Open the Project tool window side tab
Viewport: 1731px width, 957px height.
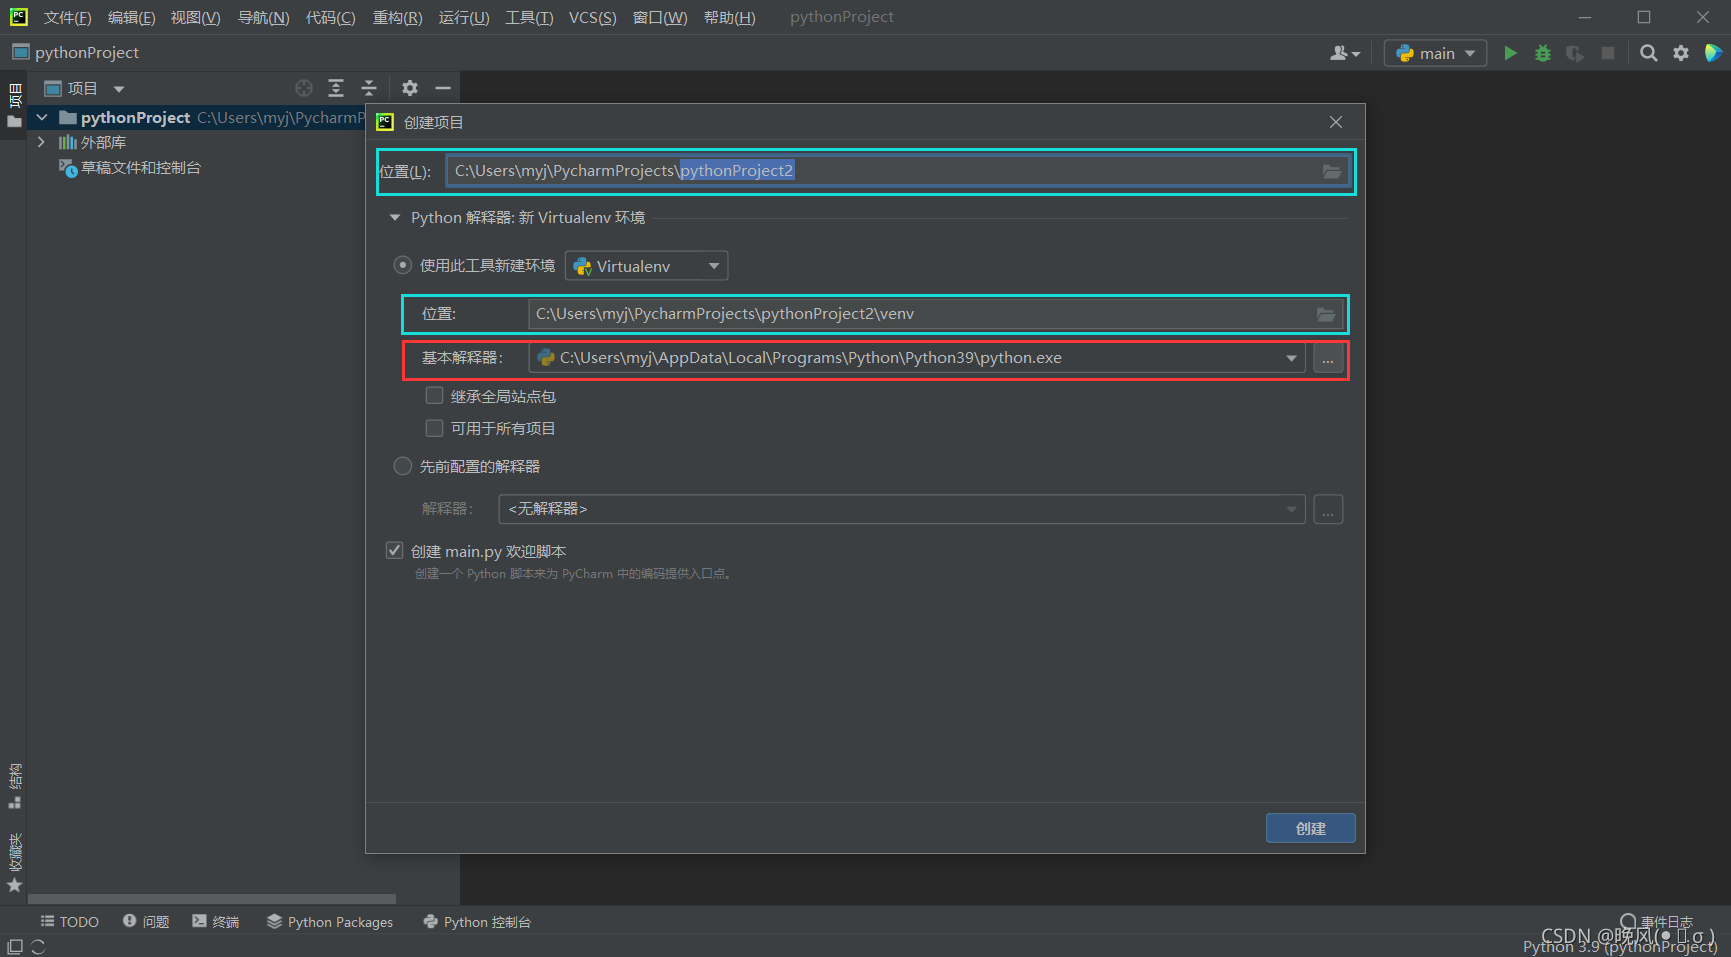click(14, 106)
